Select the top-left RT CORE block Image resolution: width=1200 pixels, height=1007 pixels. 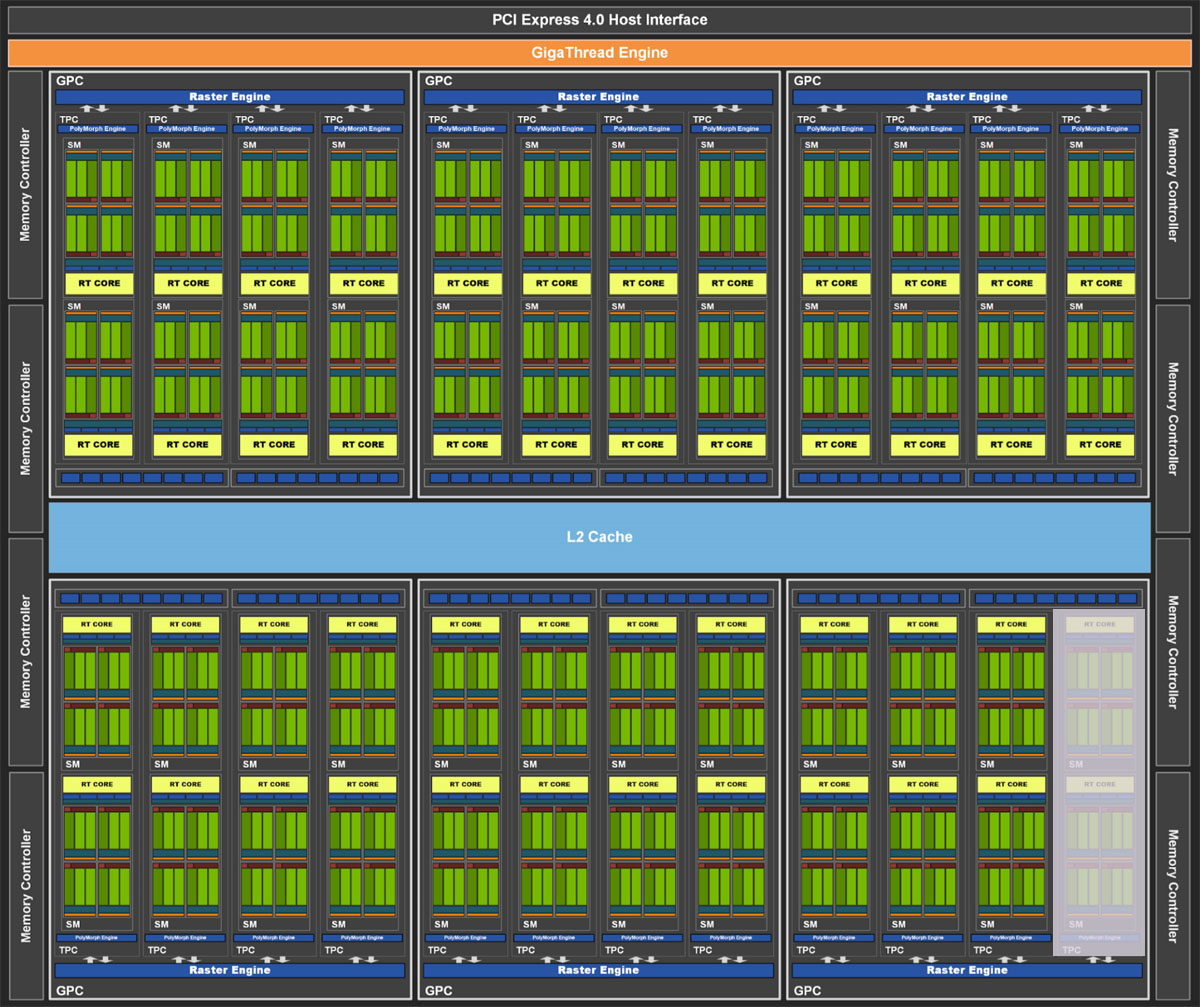coord(97,283)
